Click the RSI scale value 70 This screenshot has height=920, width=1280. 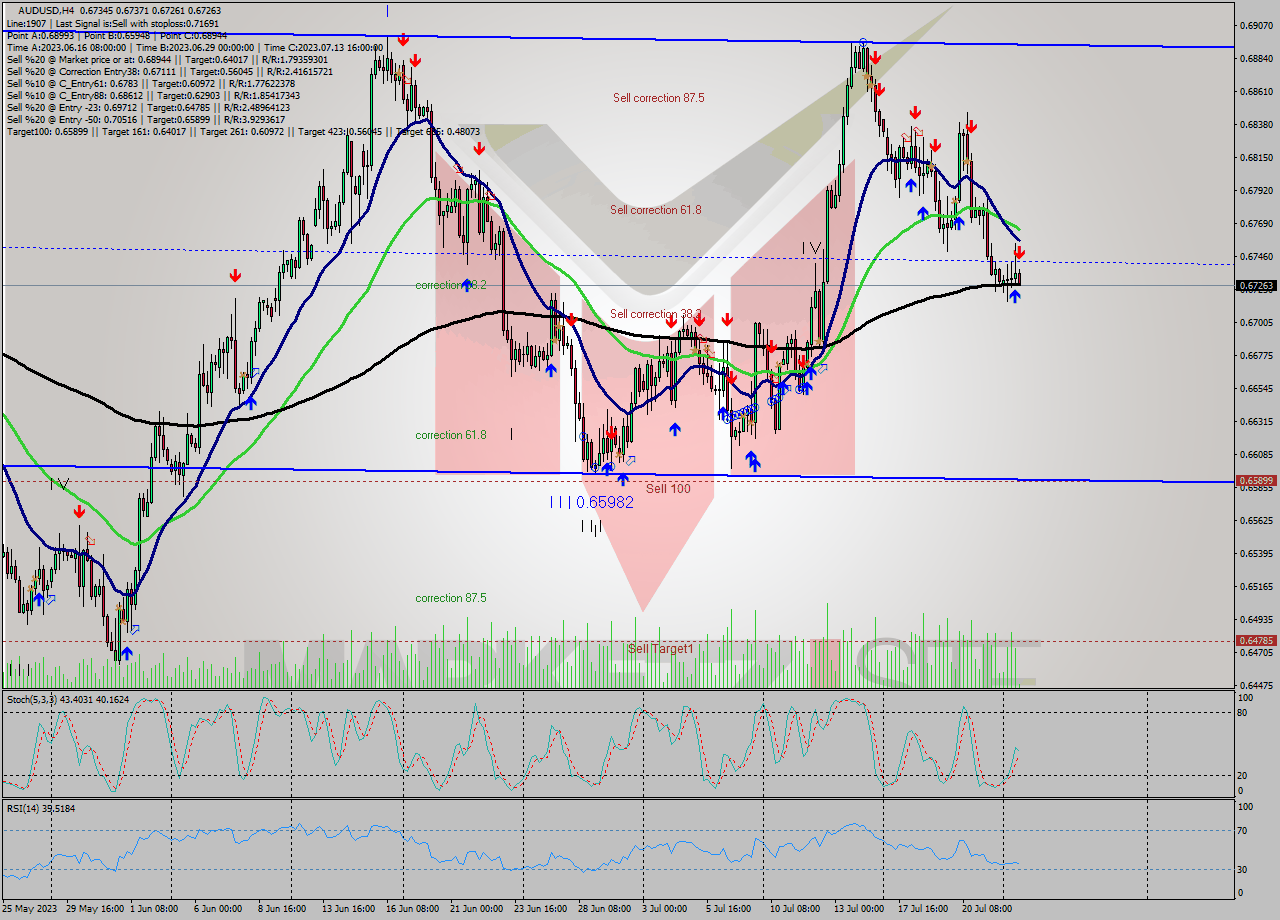[x=1243, y=830]
